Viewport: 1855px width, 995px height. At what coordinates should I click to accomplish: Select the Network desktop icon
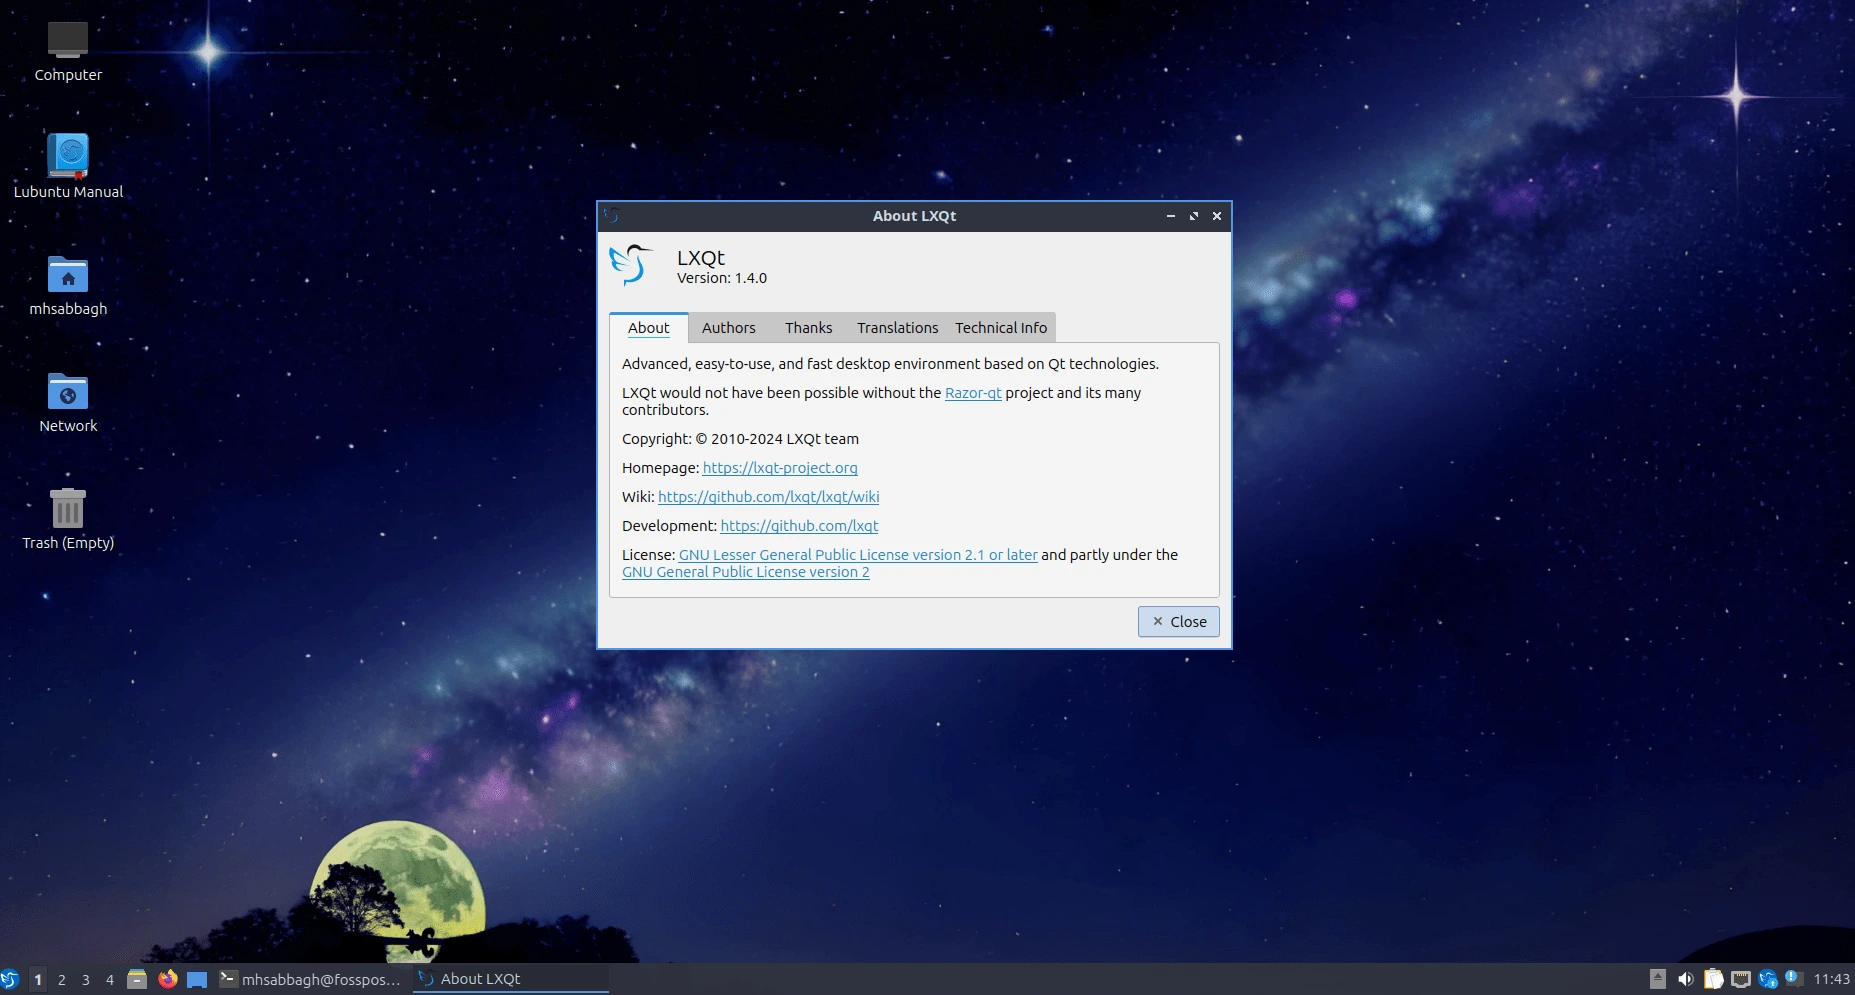[68, 402]
